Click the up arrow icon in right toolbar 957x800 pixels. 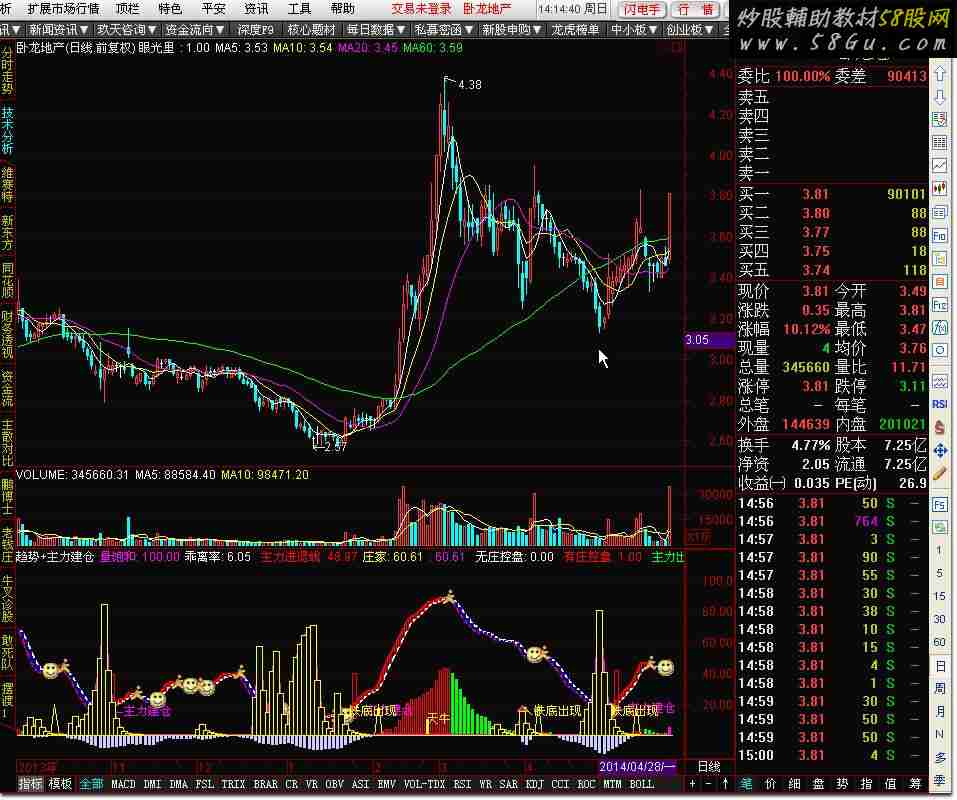(x=940, y=74)
